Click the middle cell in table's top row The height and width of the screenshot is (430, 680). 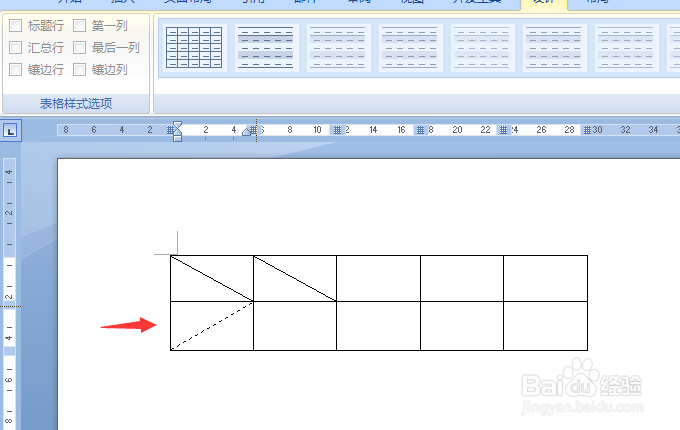tap(378, 278)
